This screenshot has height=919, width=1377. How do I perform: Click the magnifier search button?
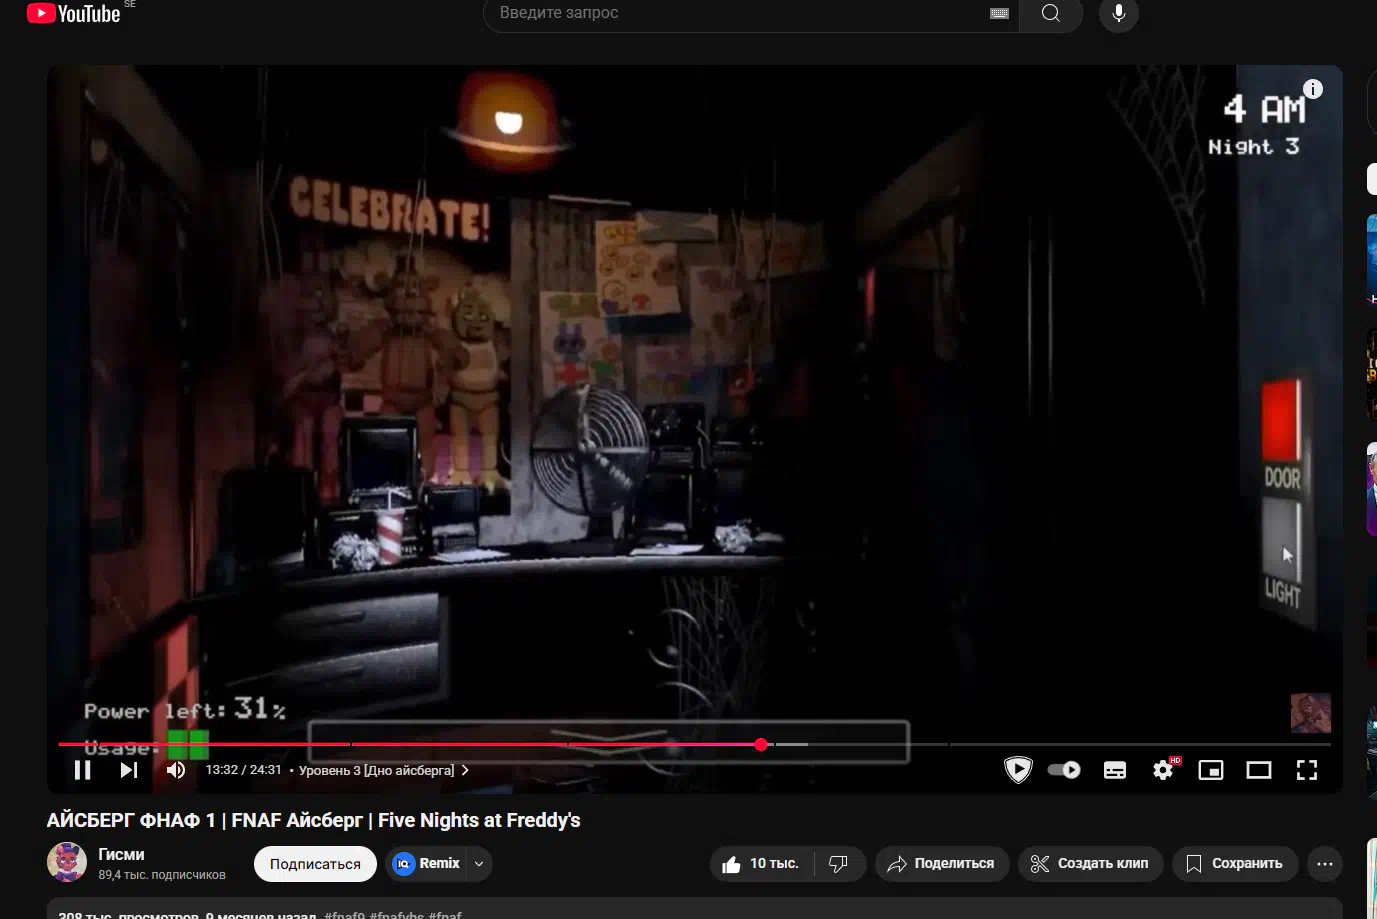[x=1051, y=13]
